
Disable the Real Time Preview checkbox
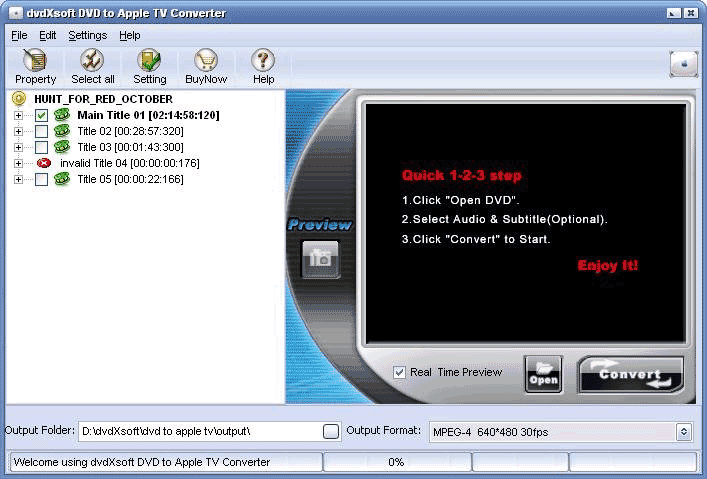(x=400, y=372)
